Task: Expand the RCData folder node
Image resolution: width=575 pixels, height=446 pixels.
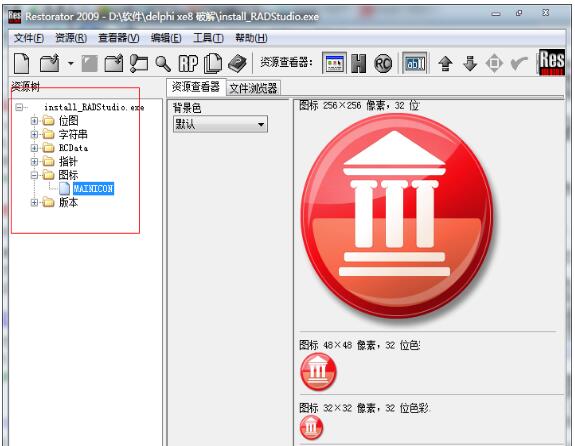Action: (34, 148)
